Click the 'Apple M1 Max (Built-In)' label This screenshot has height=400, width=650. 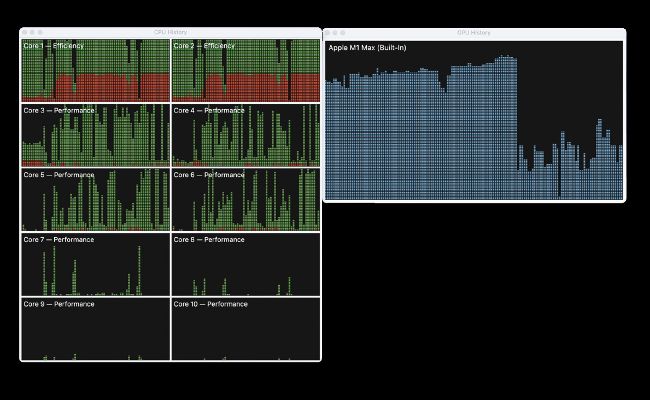pyautogui.click(x=368, y=47)
